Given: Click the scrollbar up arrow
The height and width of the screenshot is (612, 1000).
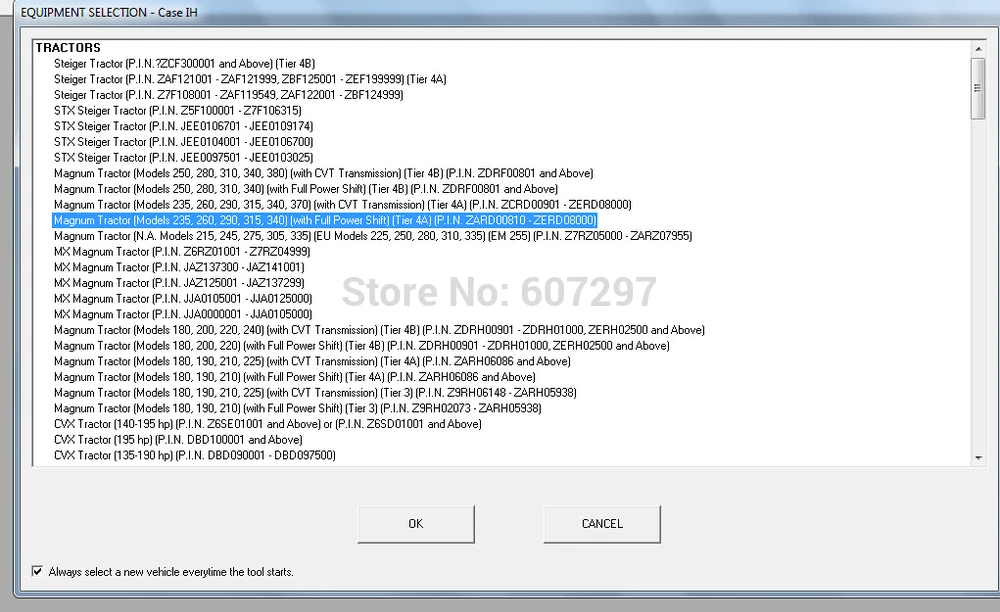Looking at the screenshot, I should [978, 49].
